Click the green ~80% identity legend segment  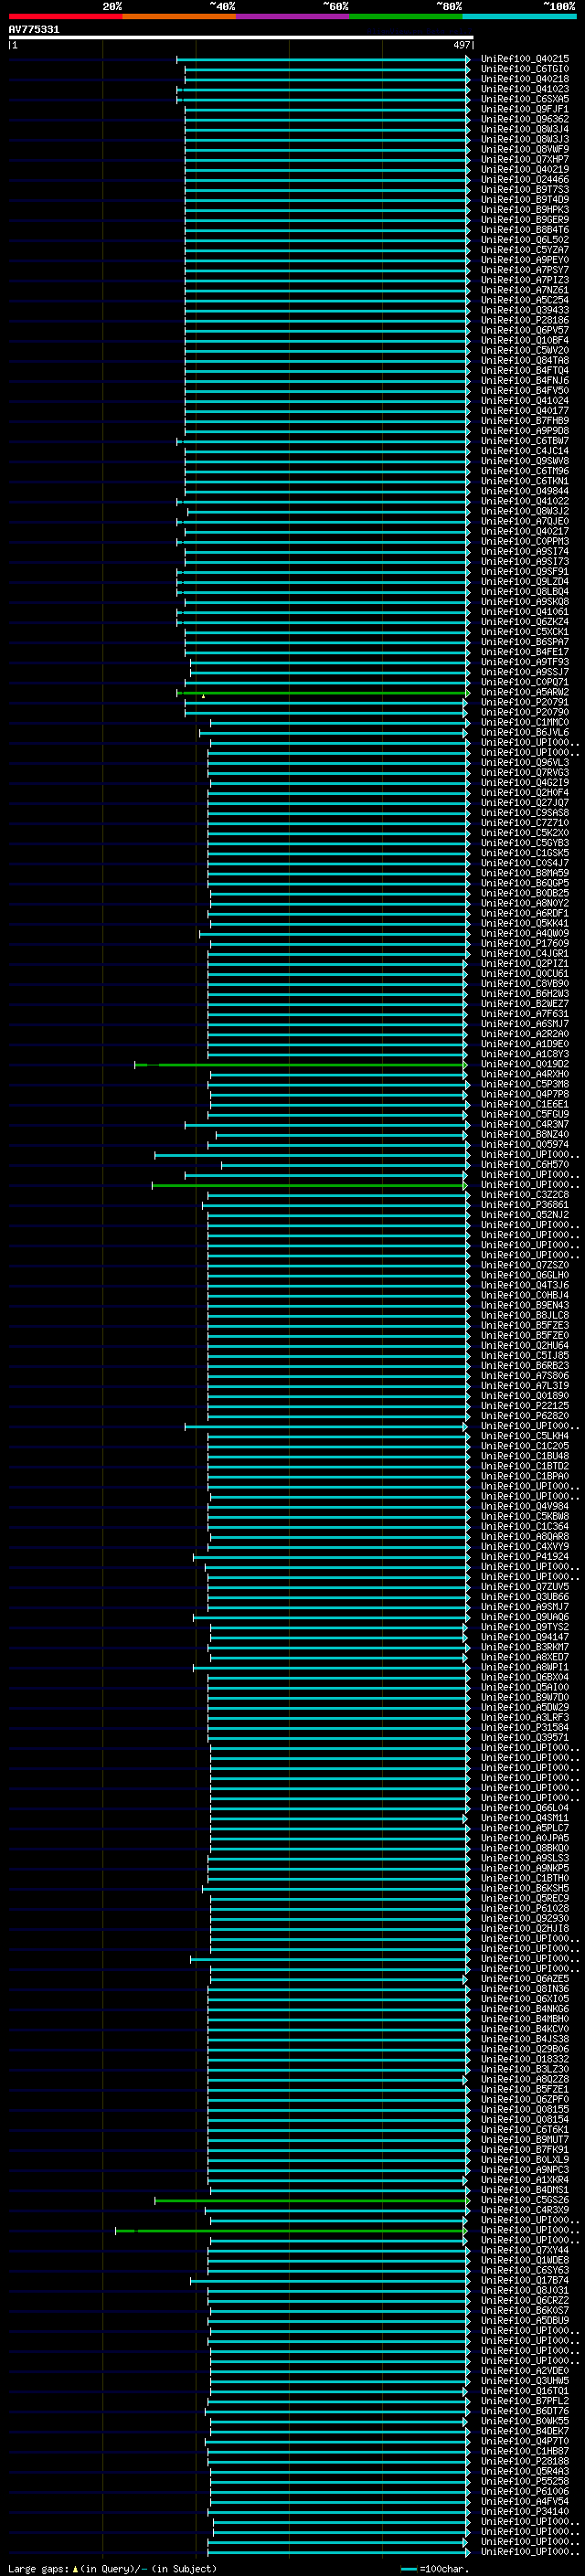tap(406, 16)
